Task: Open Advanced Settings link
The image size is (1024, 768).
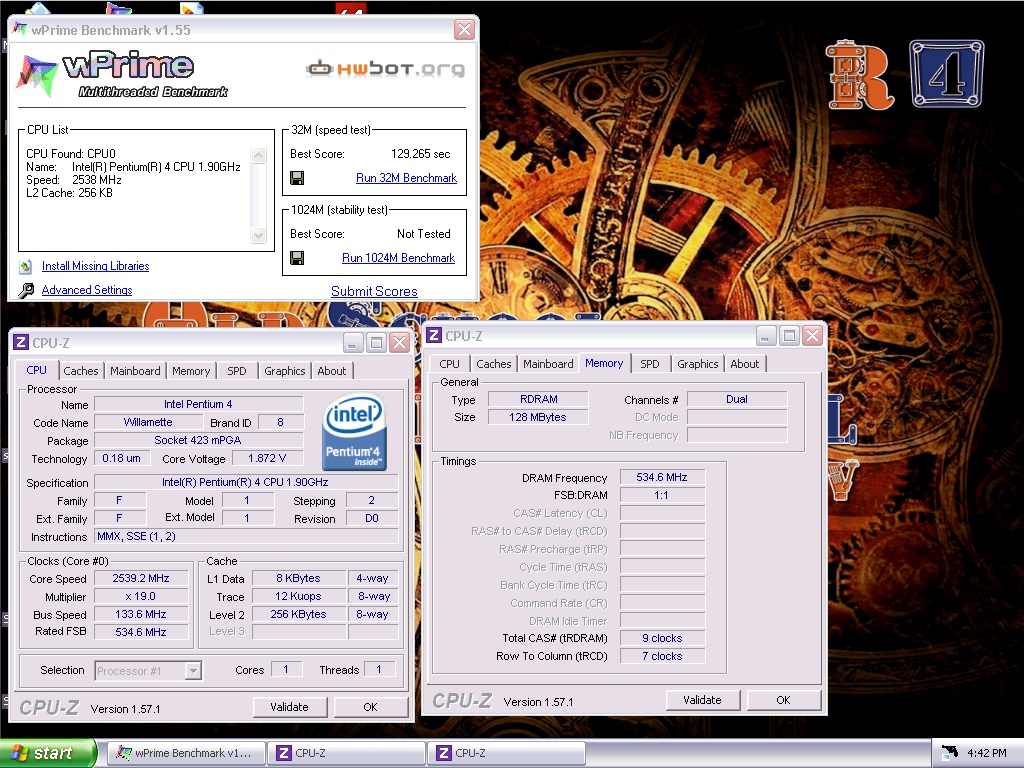Action: click(x=87, y=290)
